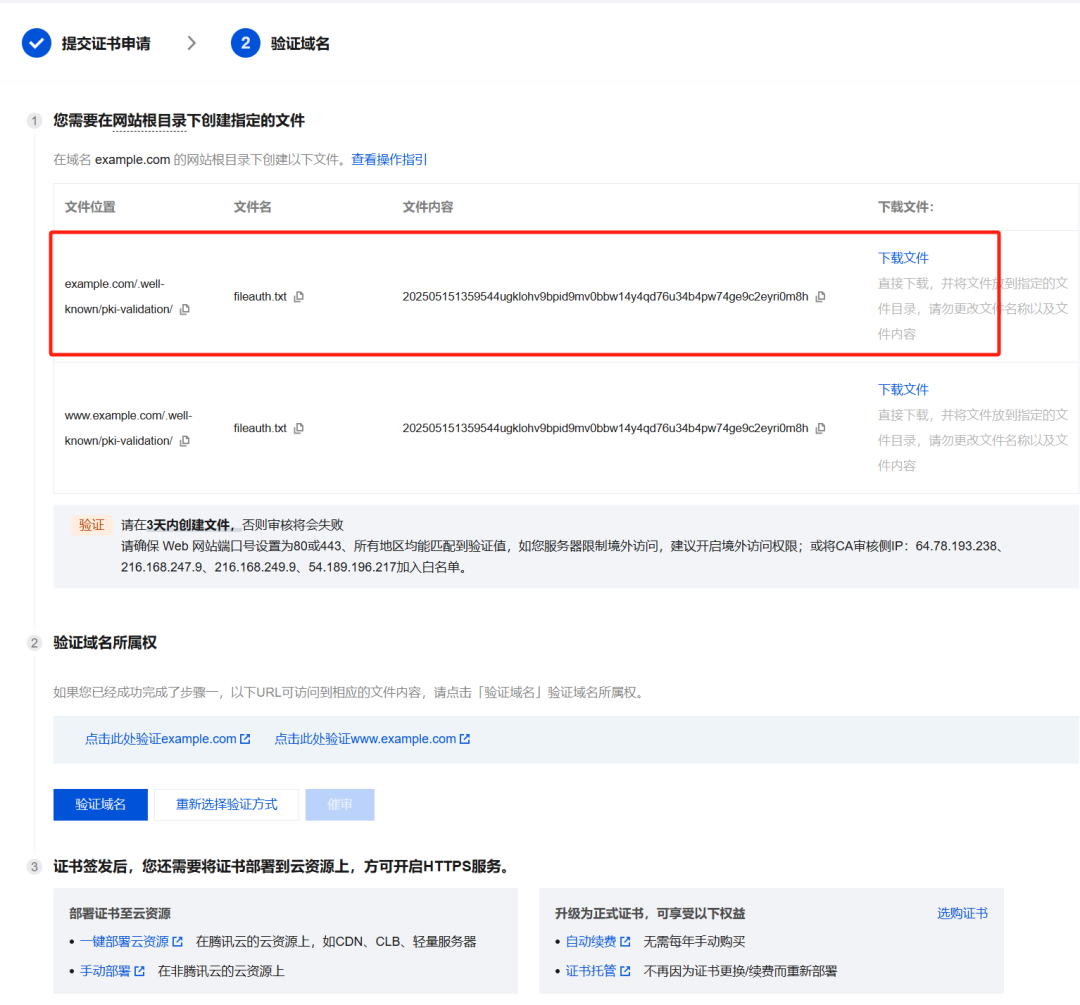The width and height of the screenshot is (1080, 1005).
Task: Click 重新选择验证方式 button
Action: click(x=226, y=804)
